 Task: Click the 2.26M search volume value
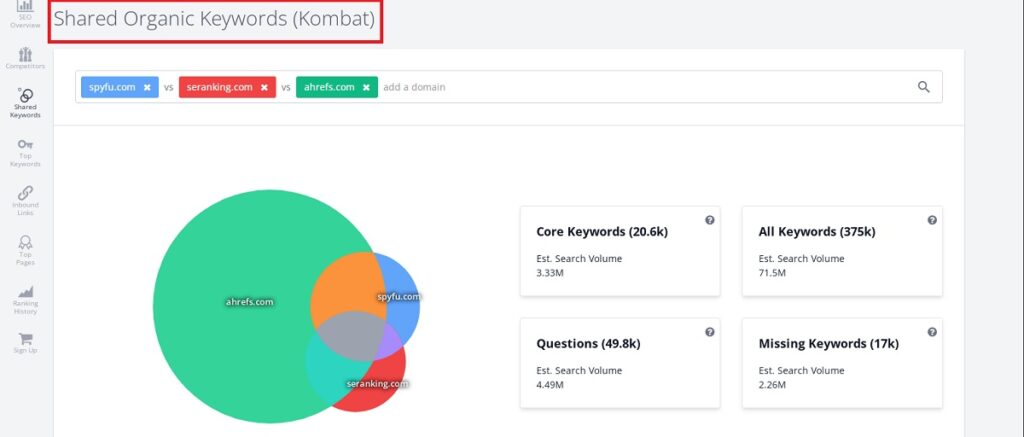[x=773, y=384]
